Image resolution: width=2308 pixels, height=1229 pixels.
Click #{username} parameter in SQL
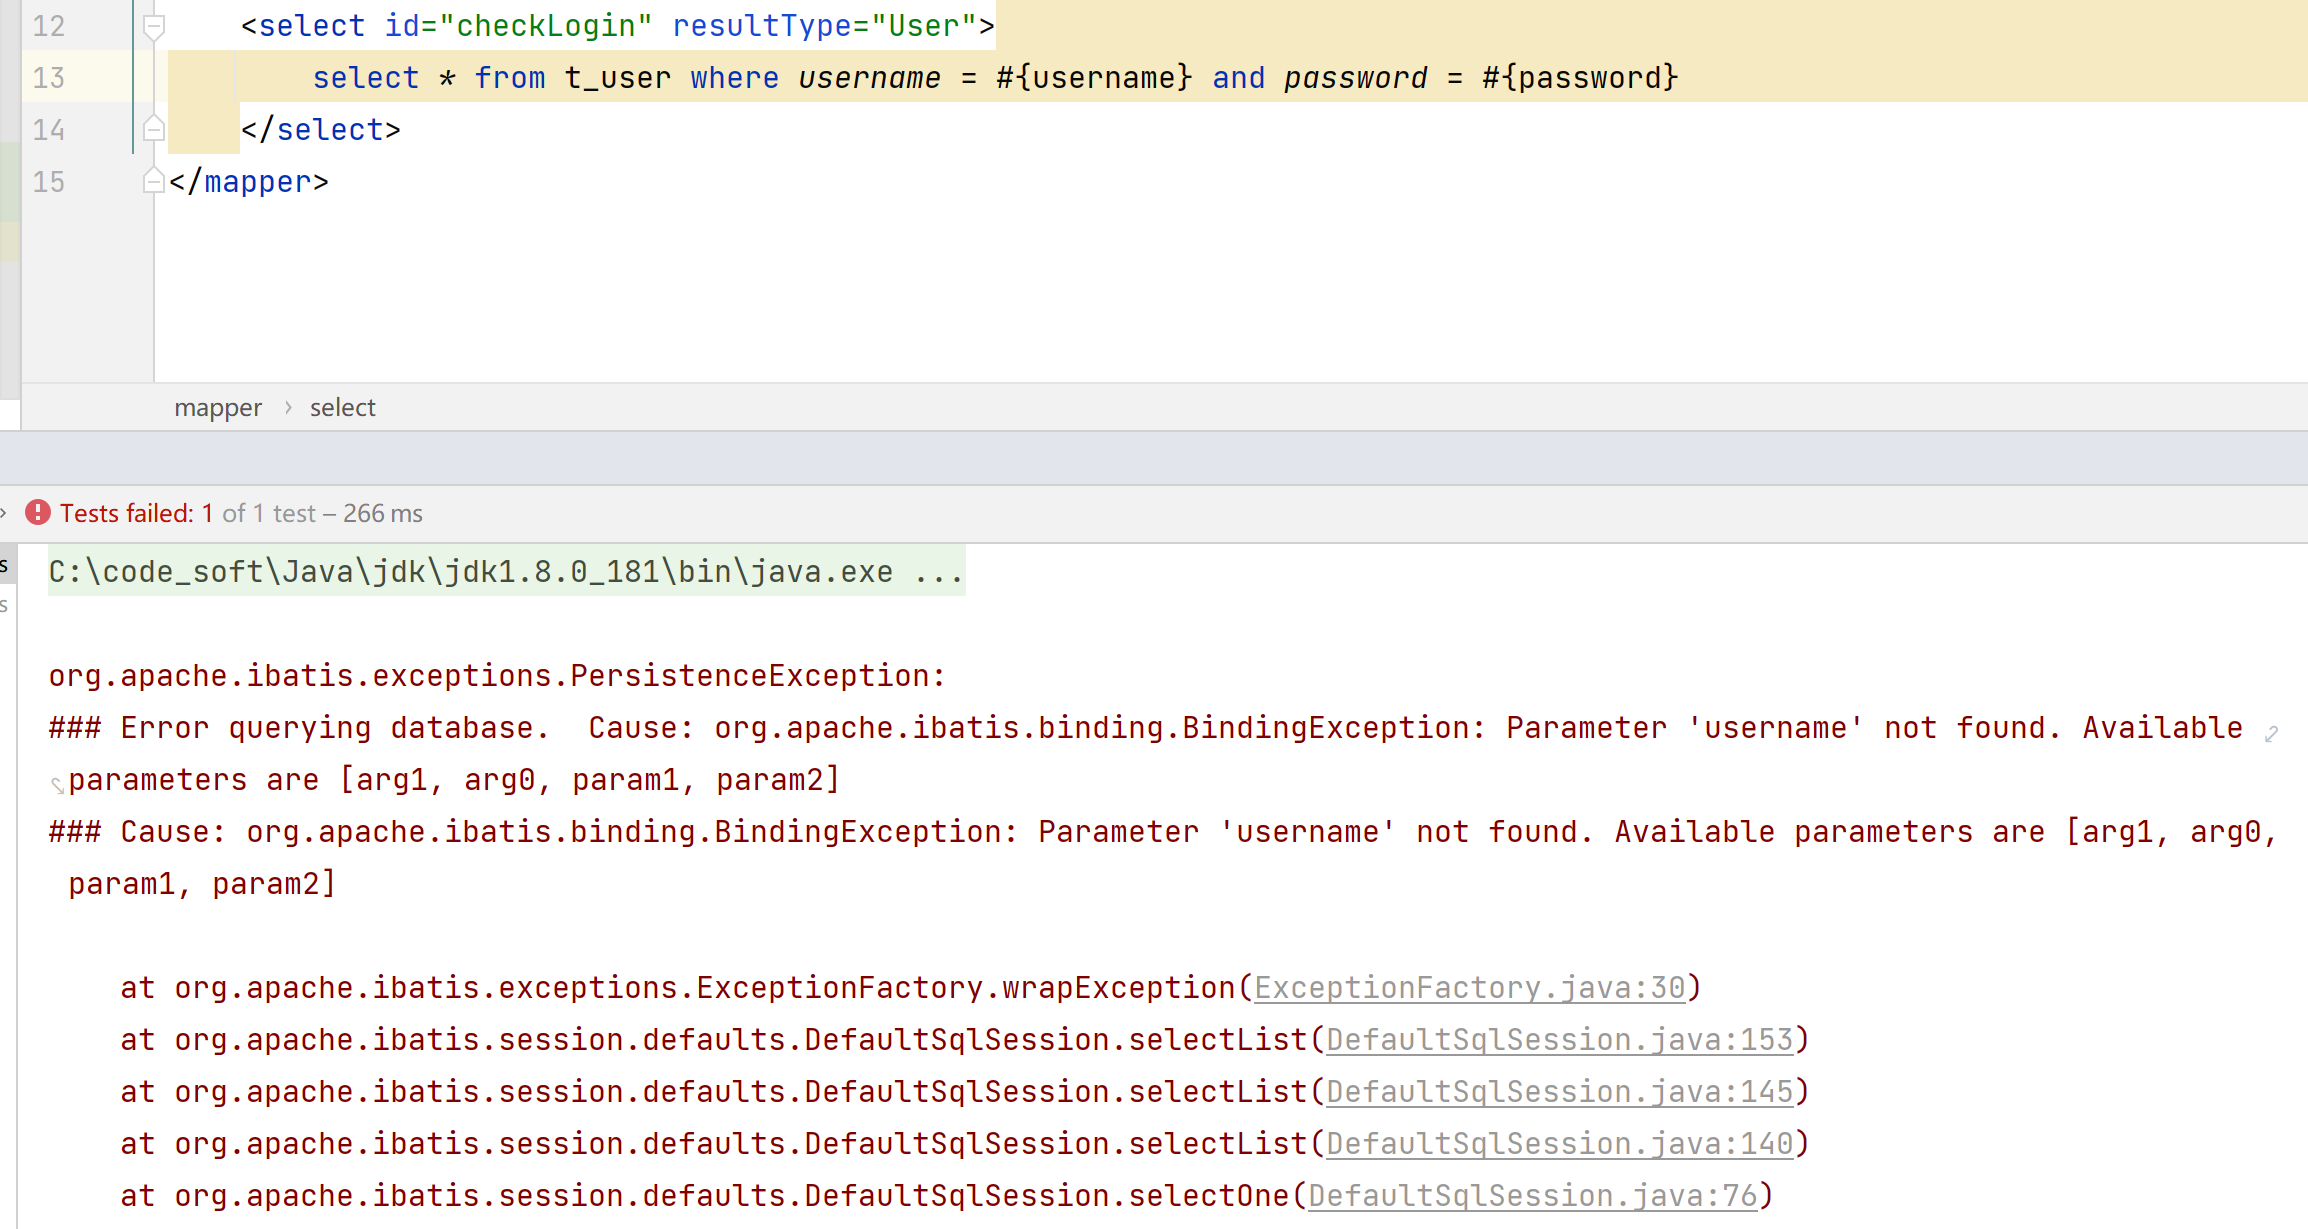point(1094,78)
